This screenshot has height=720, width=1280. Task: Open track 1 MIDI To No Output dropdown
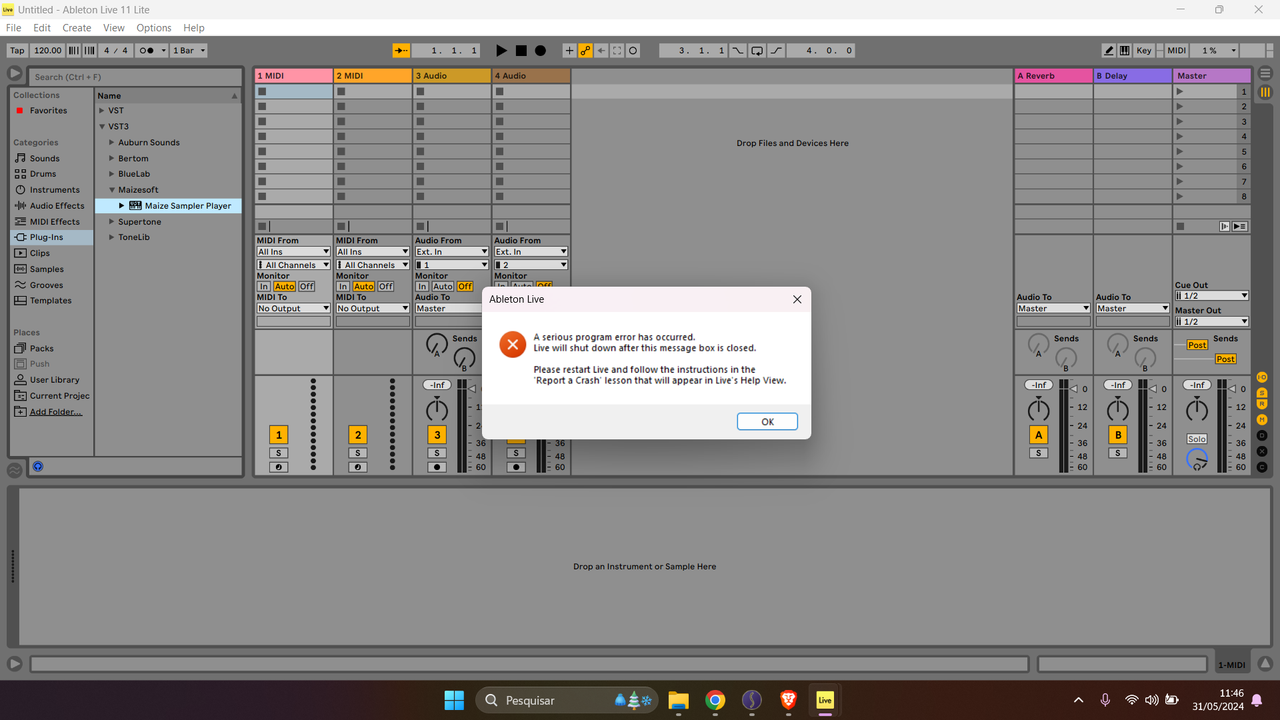click(x=293, y=308)
